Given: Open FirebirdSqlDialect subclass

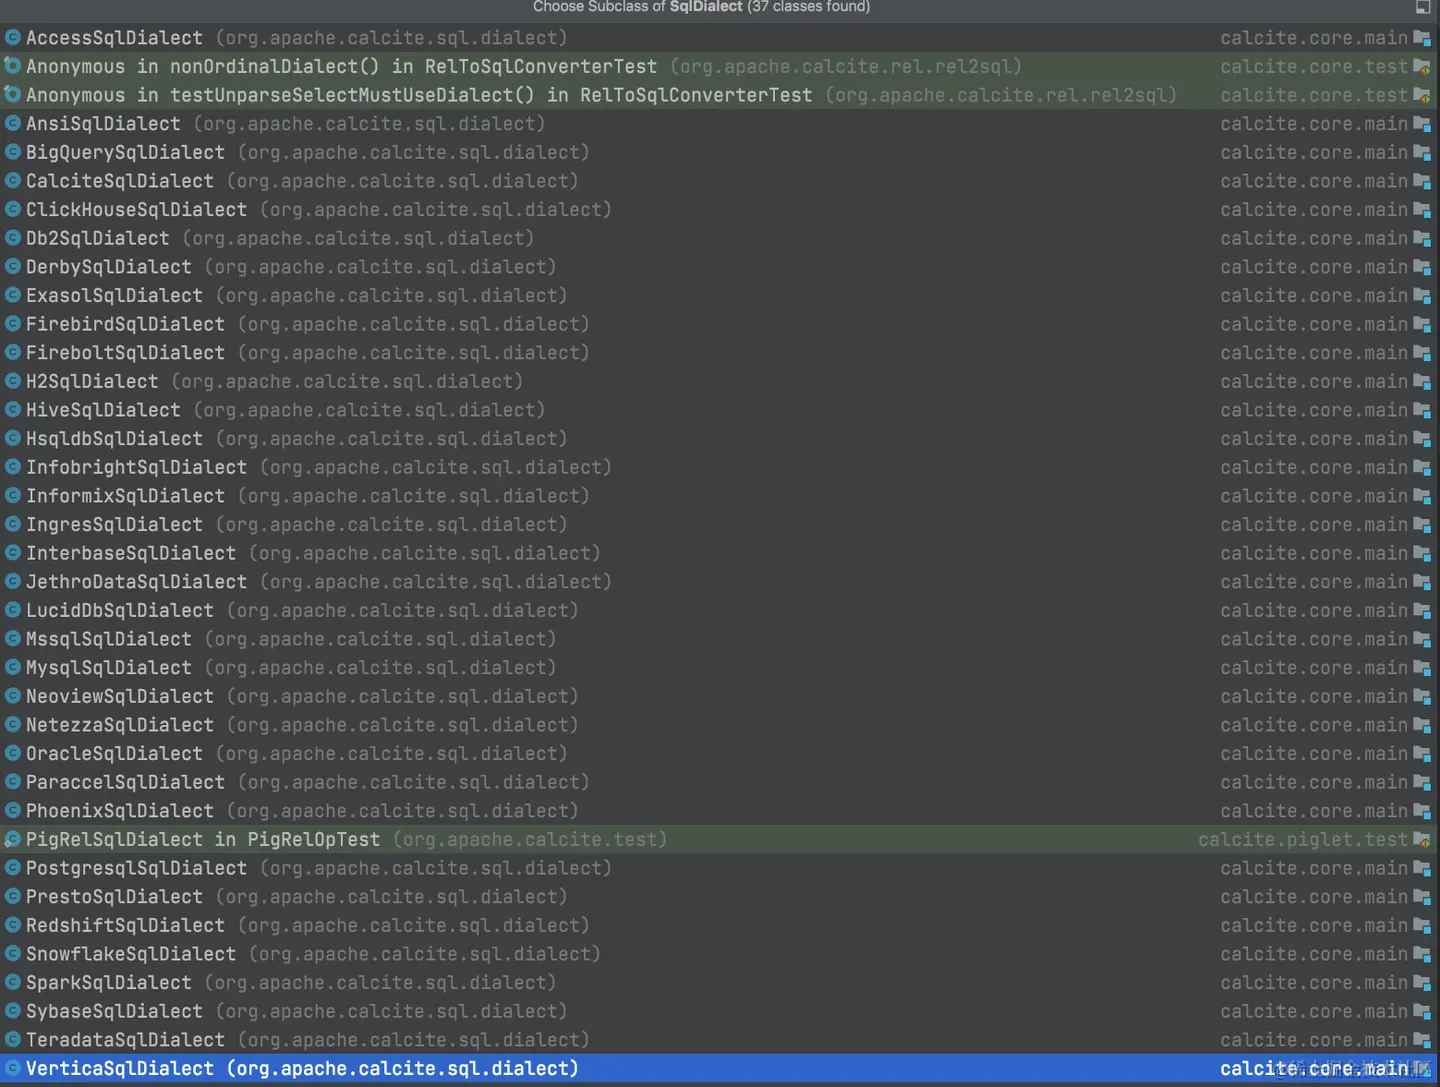Looking at the screenshot, I should tap(718, 324).
